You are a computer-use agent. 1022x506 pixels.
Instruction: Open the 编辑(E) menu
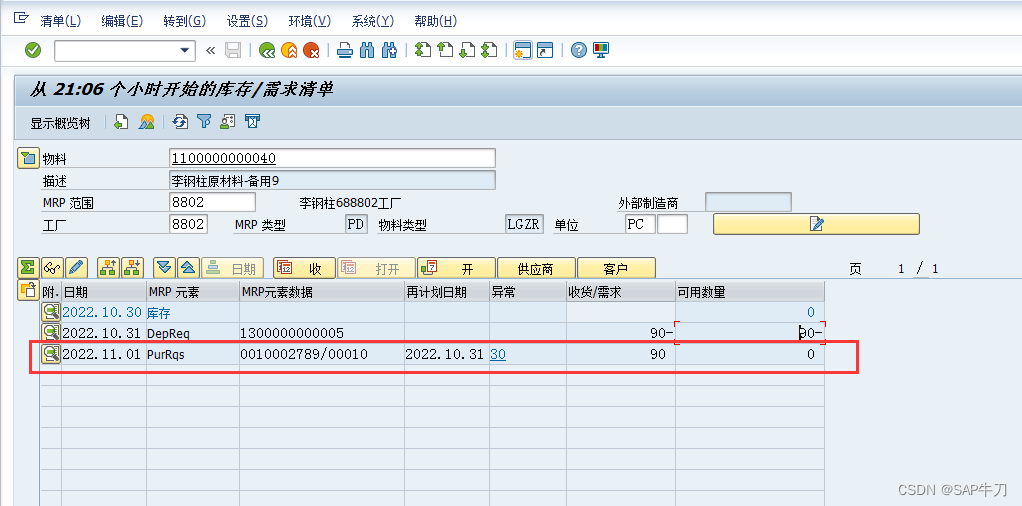click(x=122, y=21)
